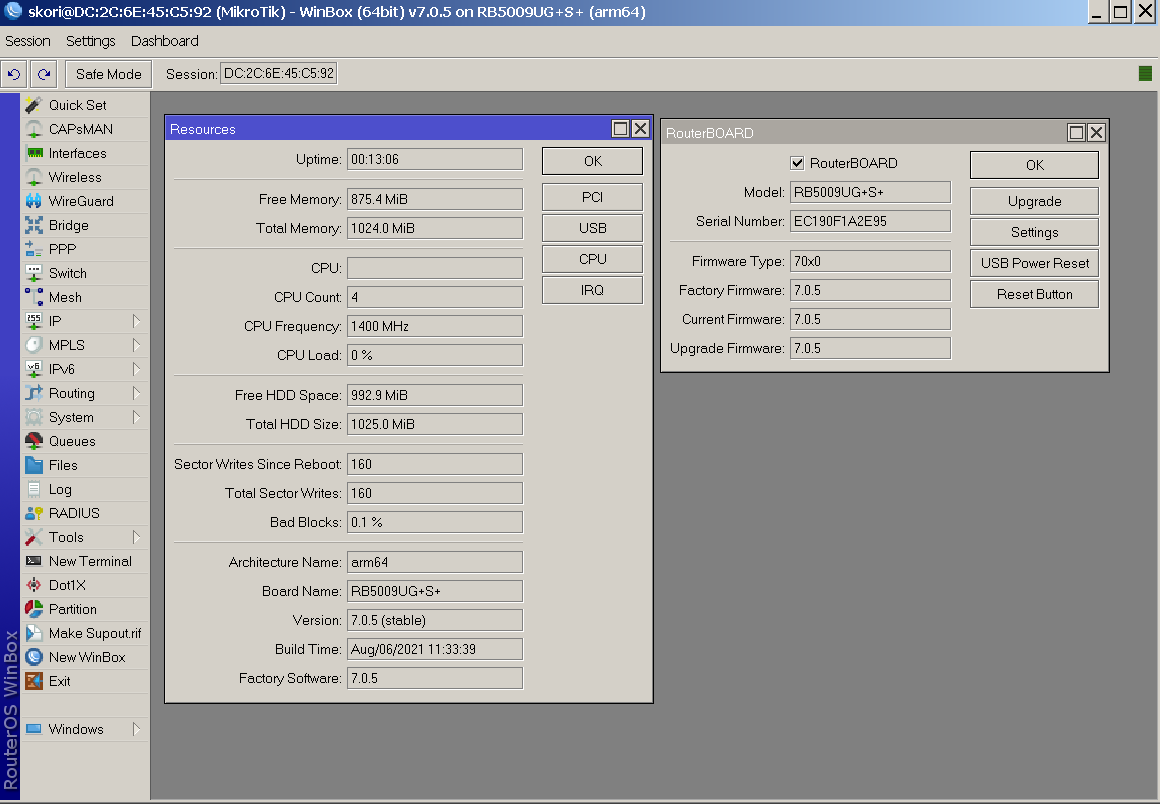The height and width of the screenshot is (804, 1160).
Task: Toggle Safe Mode on
Action: click(x=109, y=74)
